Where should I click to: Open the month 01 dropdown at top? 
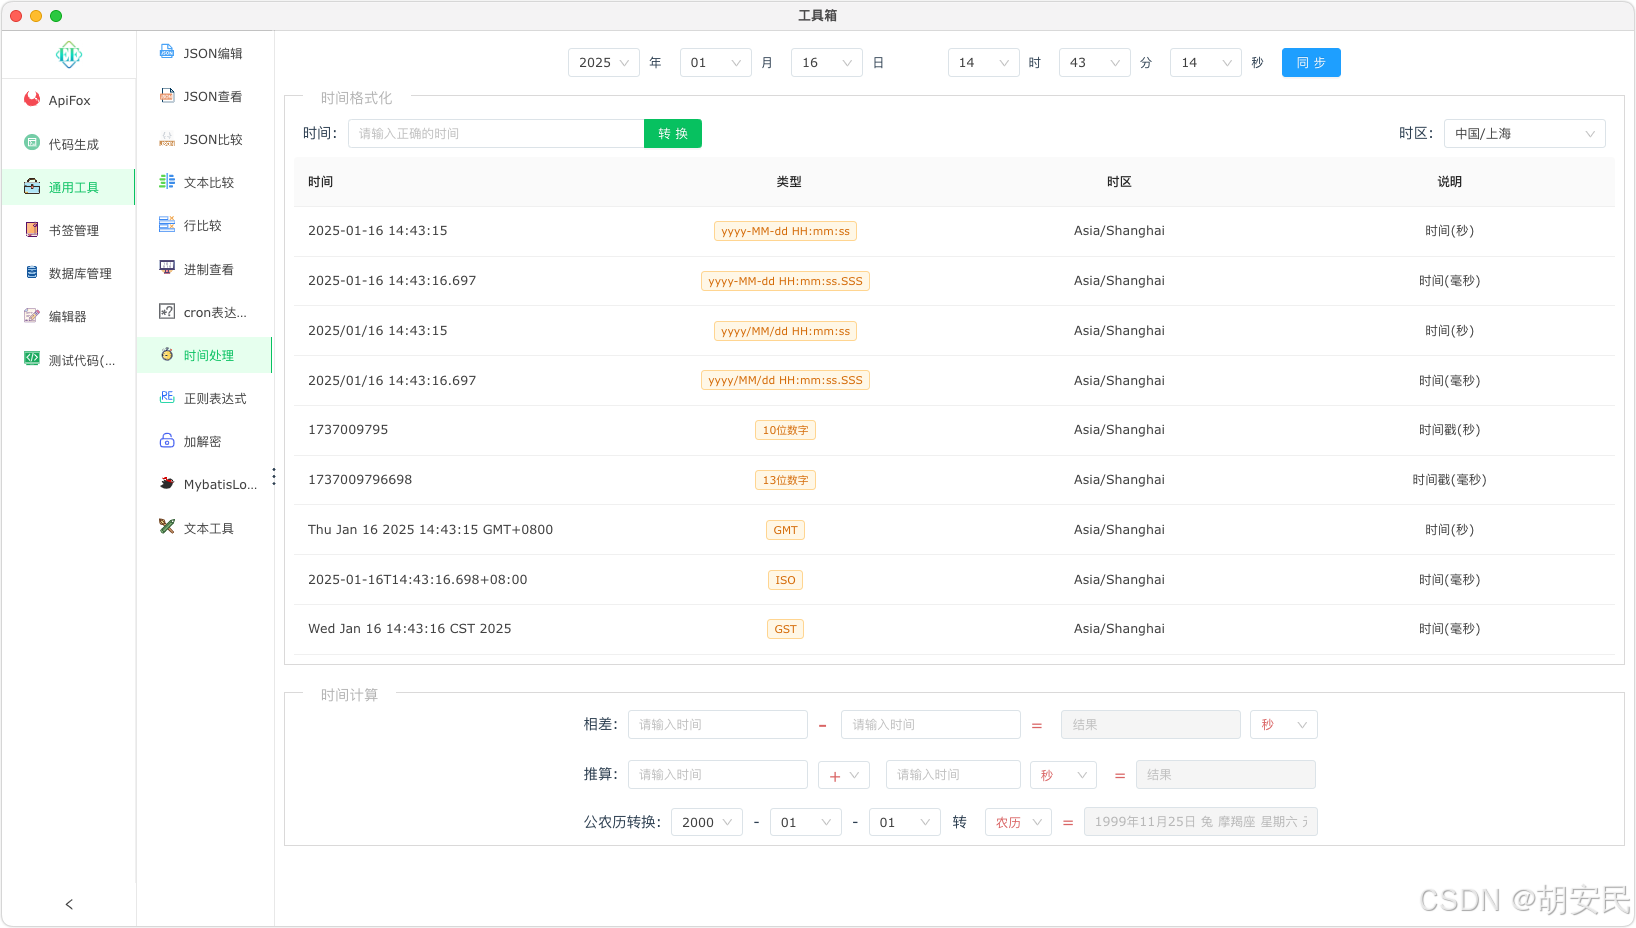click(x=716, y=62)
